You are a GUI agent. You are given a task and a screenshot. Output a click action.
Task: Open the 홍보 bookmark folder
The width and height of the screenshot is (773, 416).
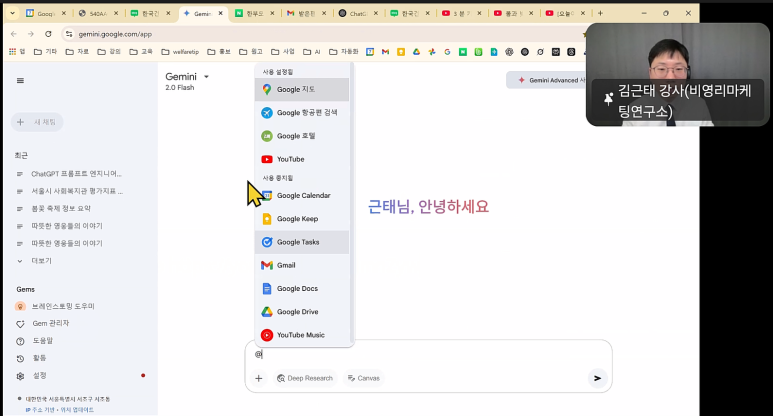[x=219, y=51]
